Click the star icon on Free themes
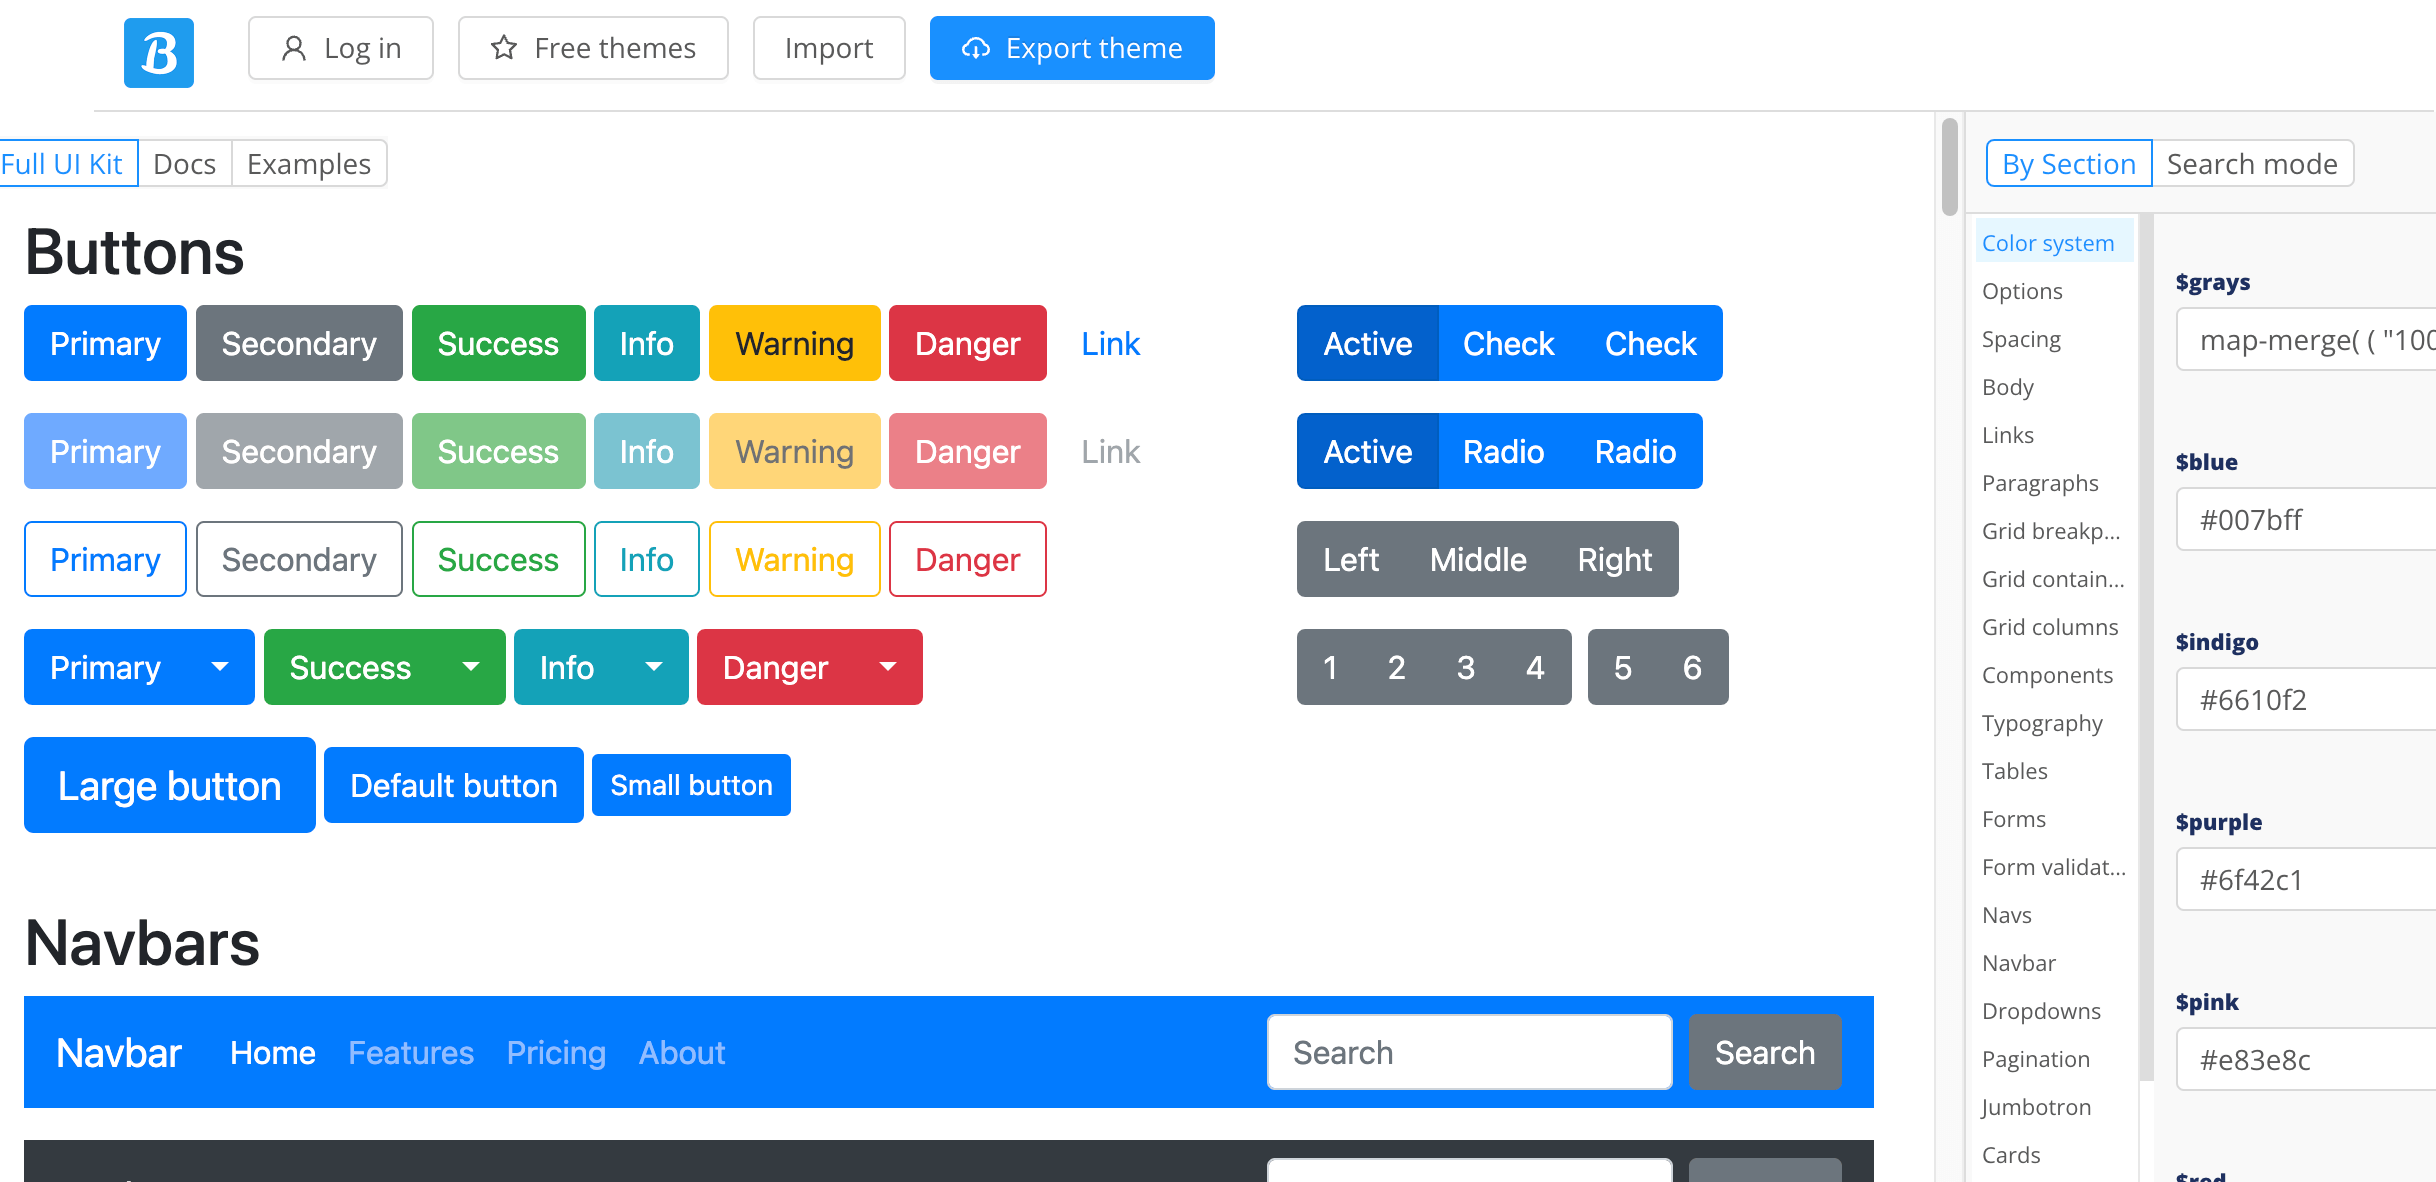The image size is (2436, 1182). point(504,47)
